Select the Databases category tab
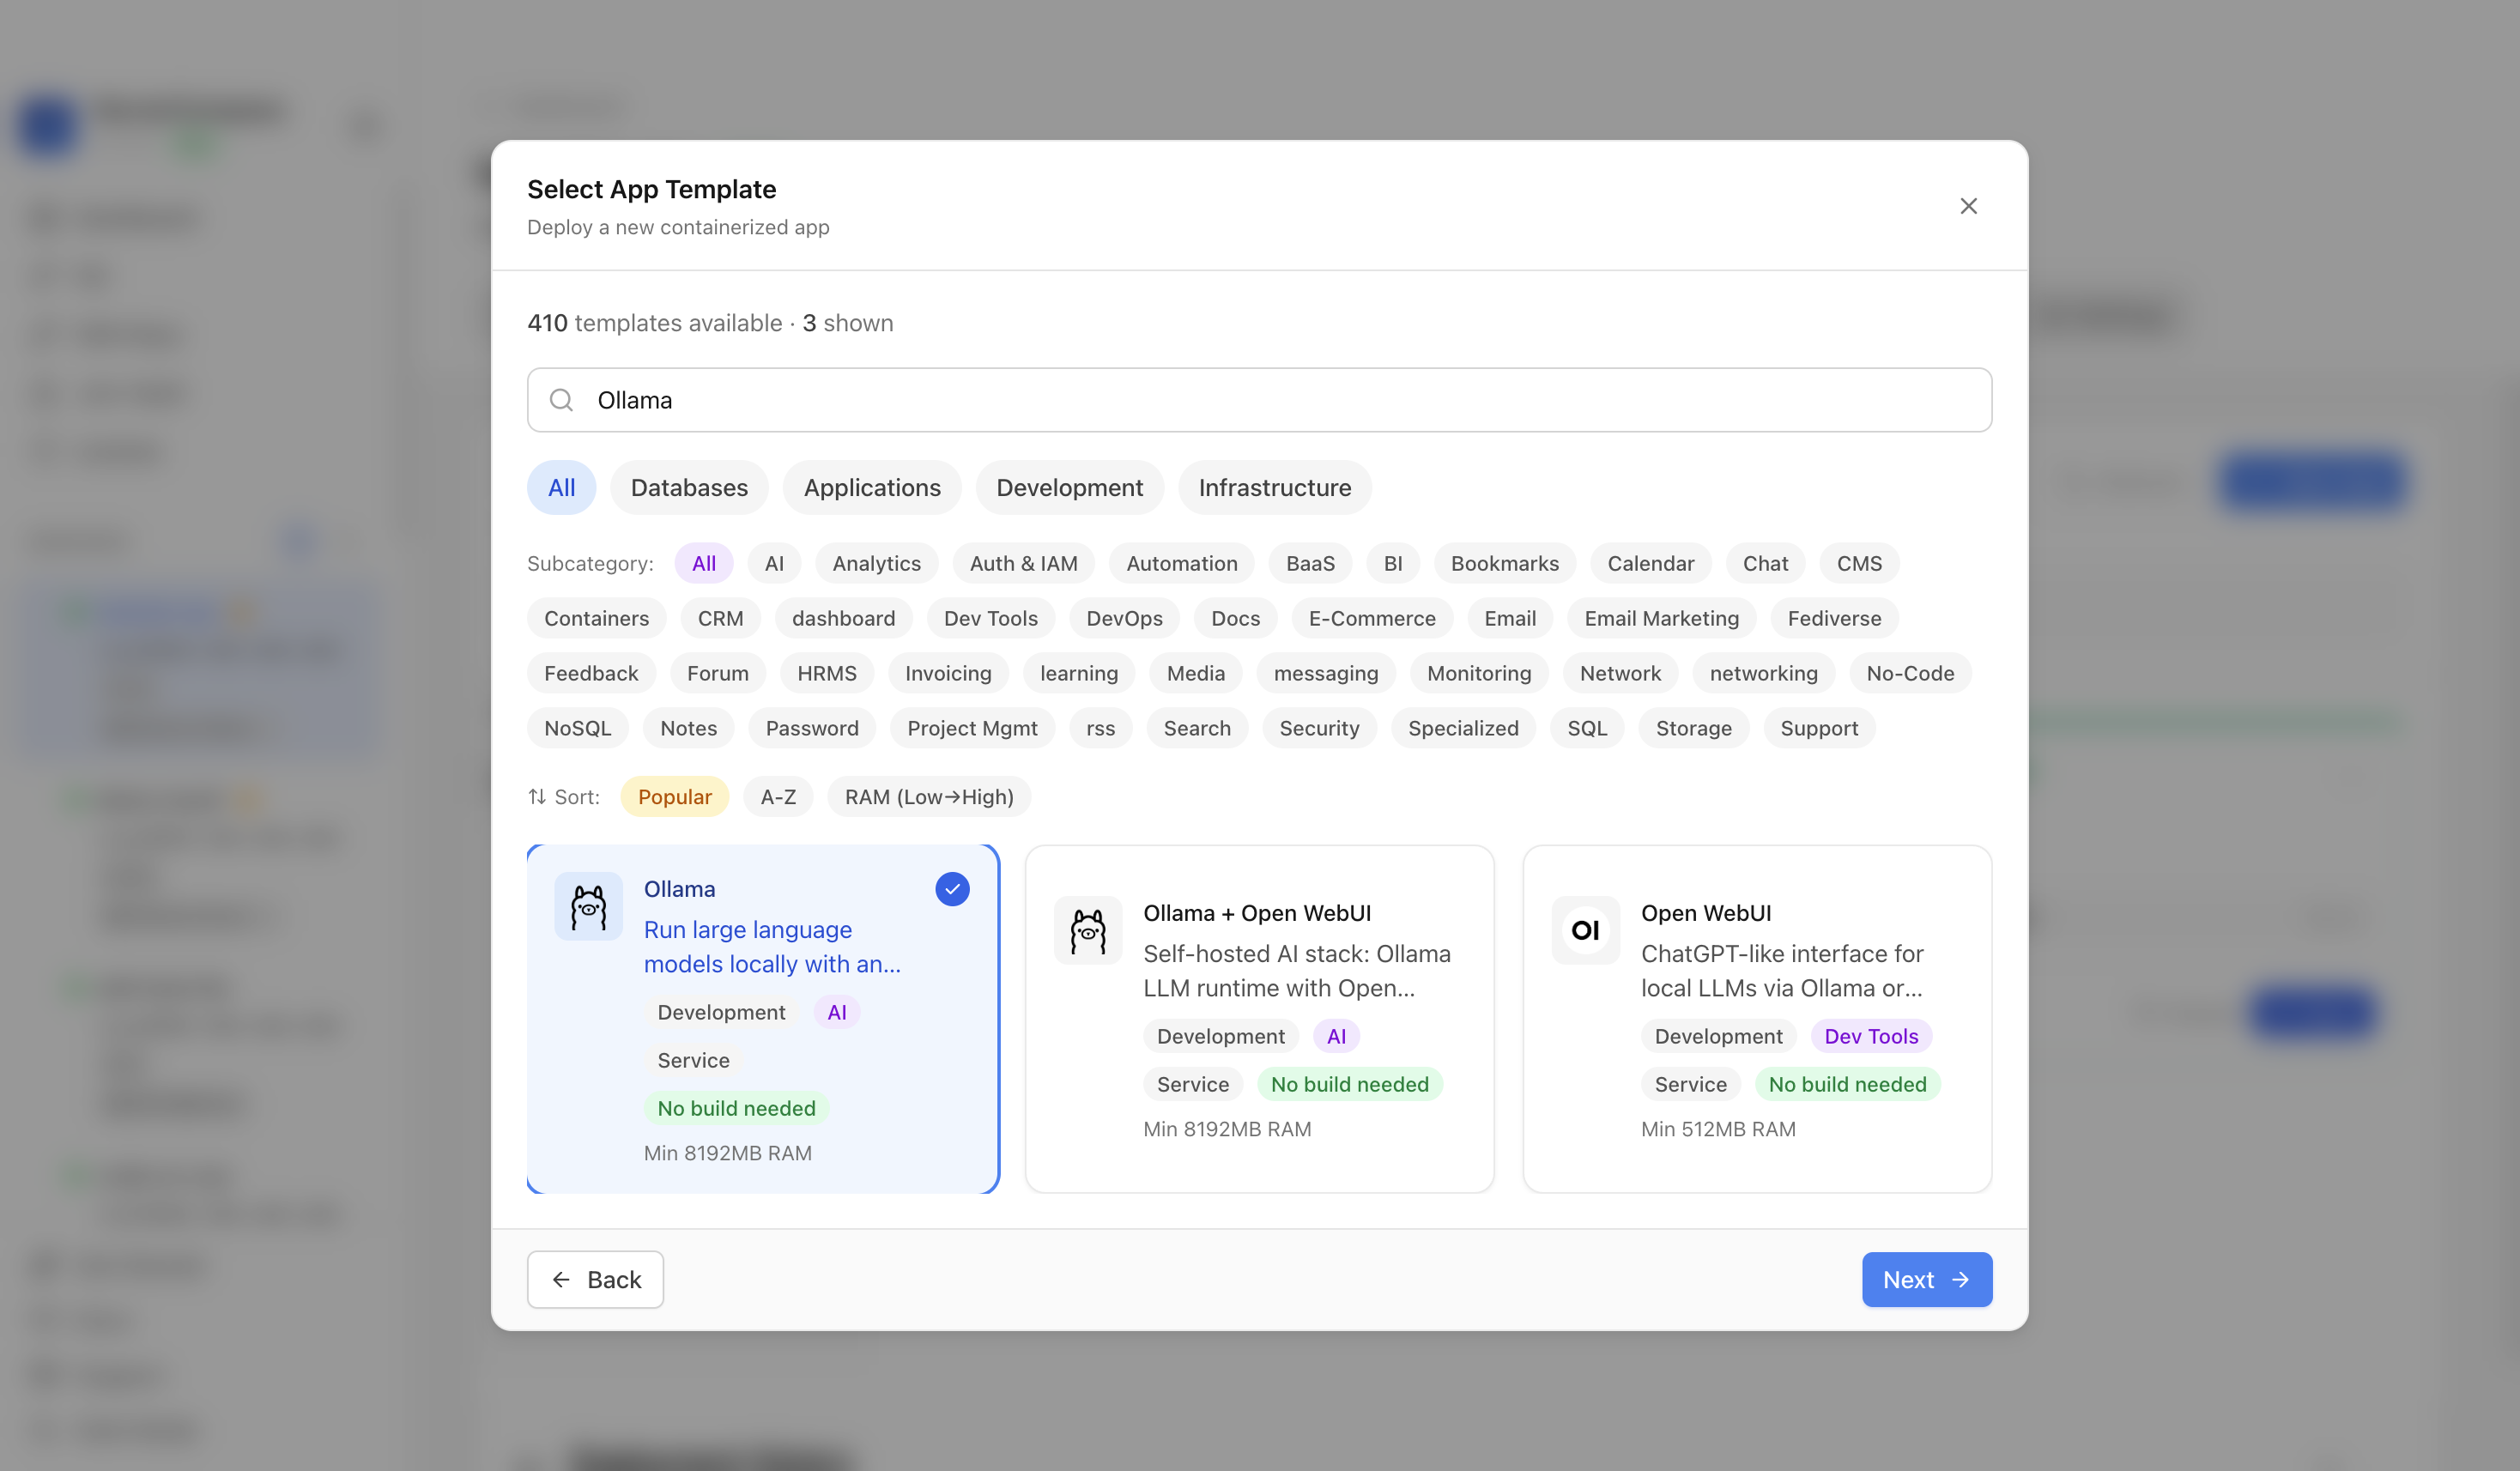 (689, 488)
